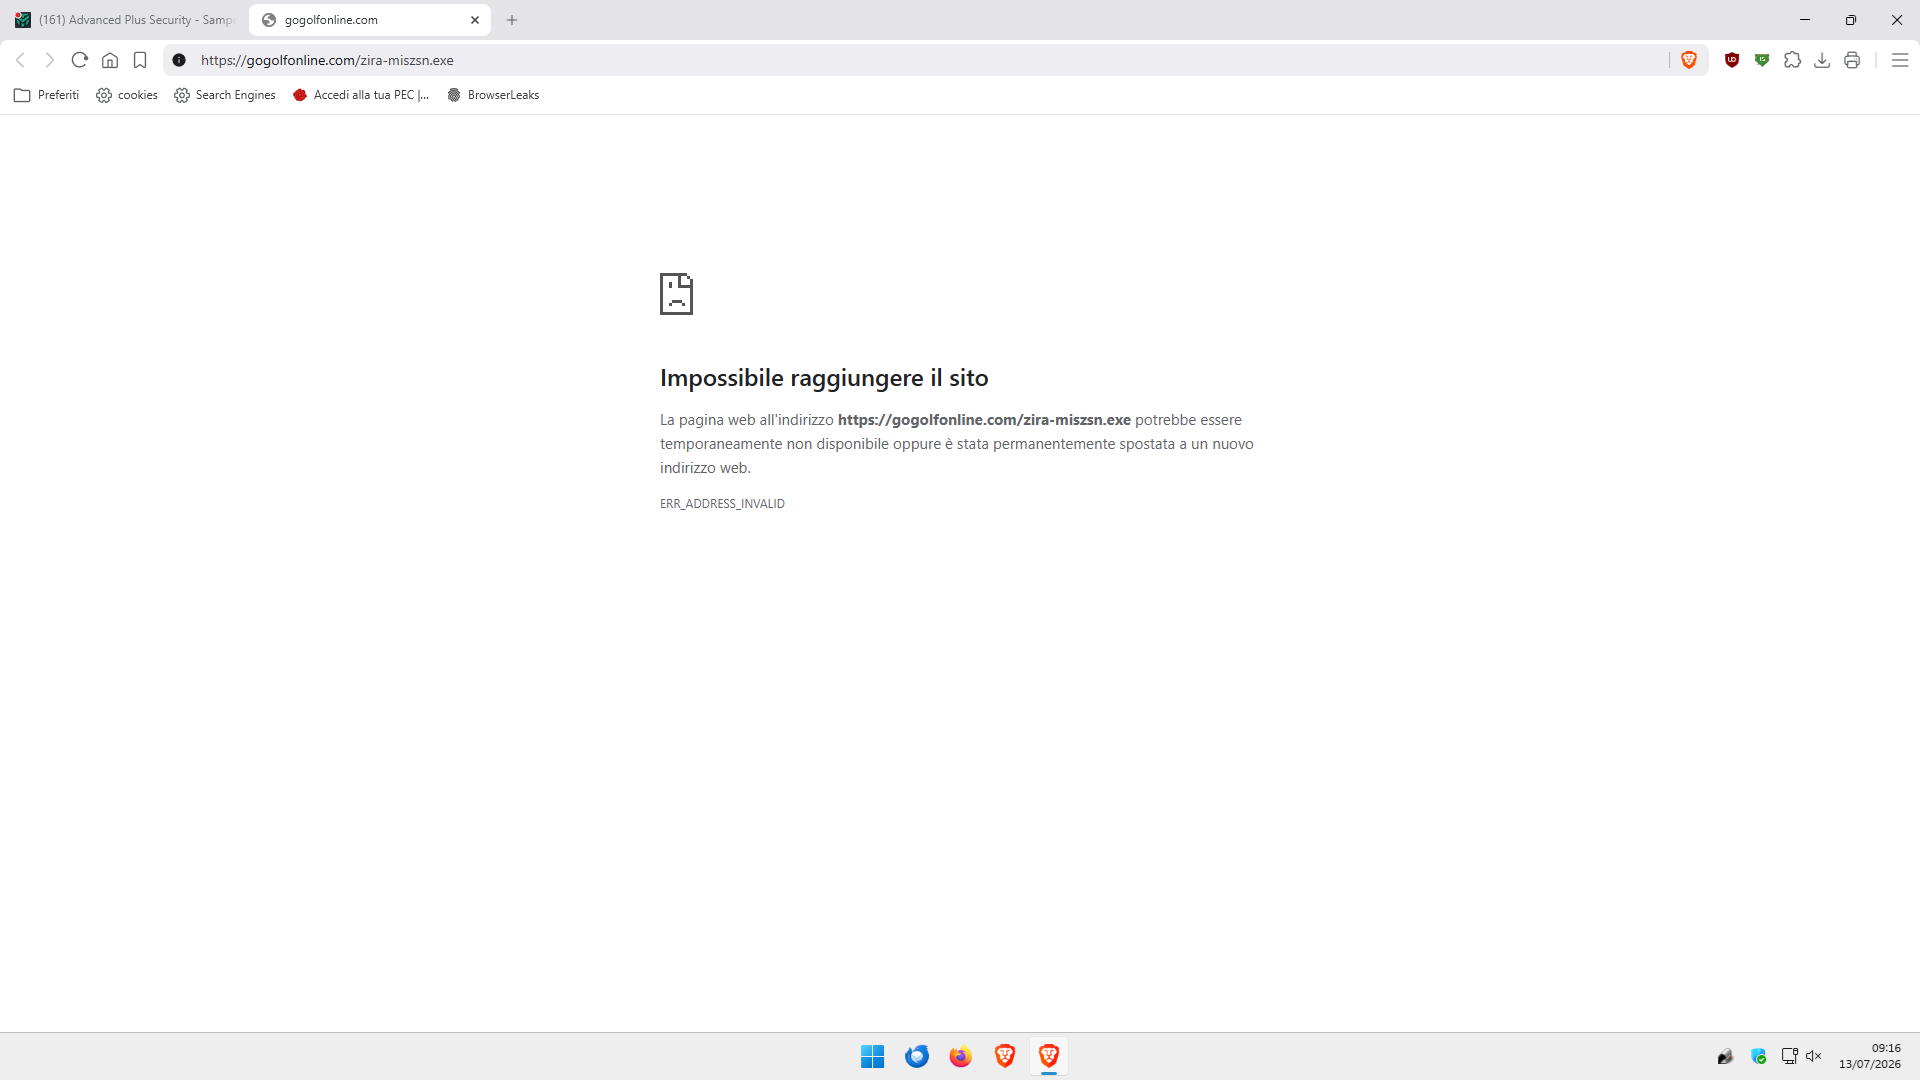The height and width of the screenshot is (1080, 1920).
Task: Open the Extensions puzzle-piece menu
Action: click(x=1792, y=60)
